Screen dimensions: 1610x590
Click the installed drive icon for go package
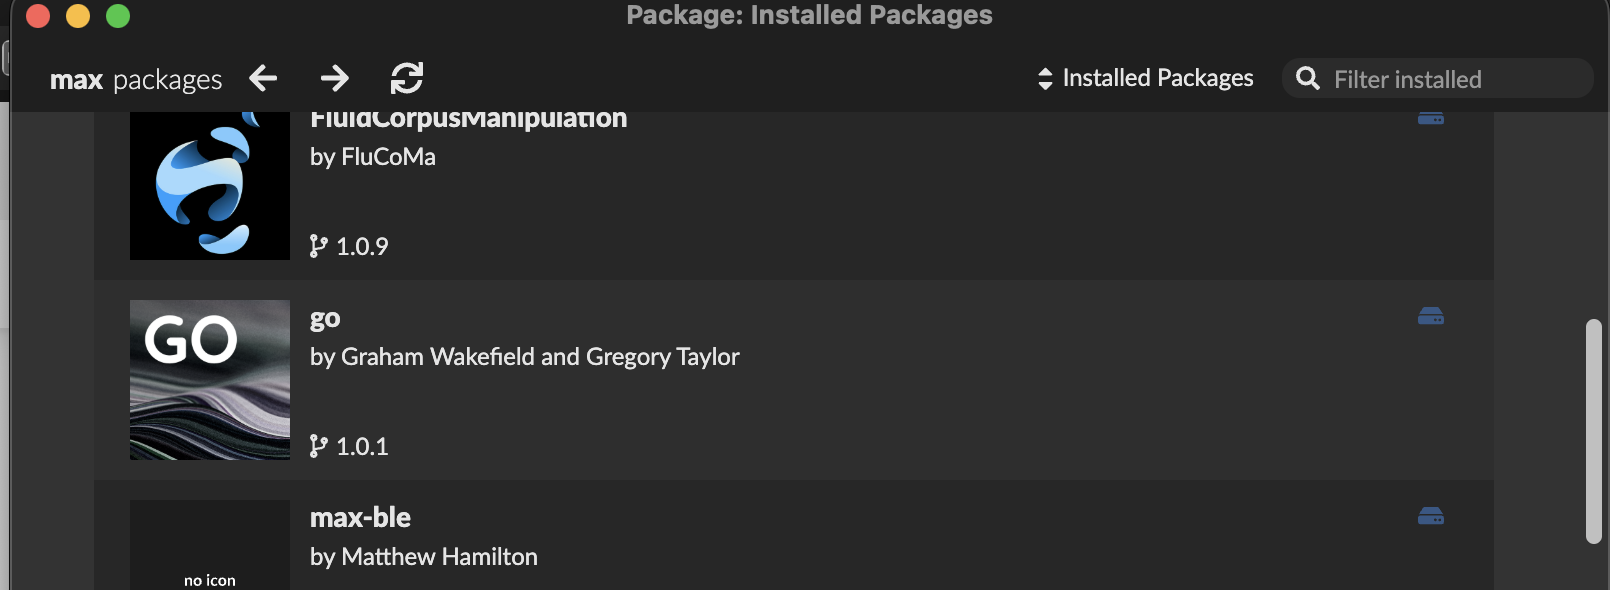coord(1431,317)
